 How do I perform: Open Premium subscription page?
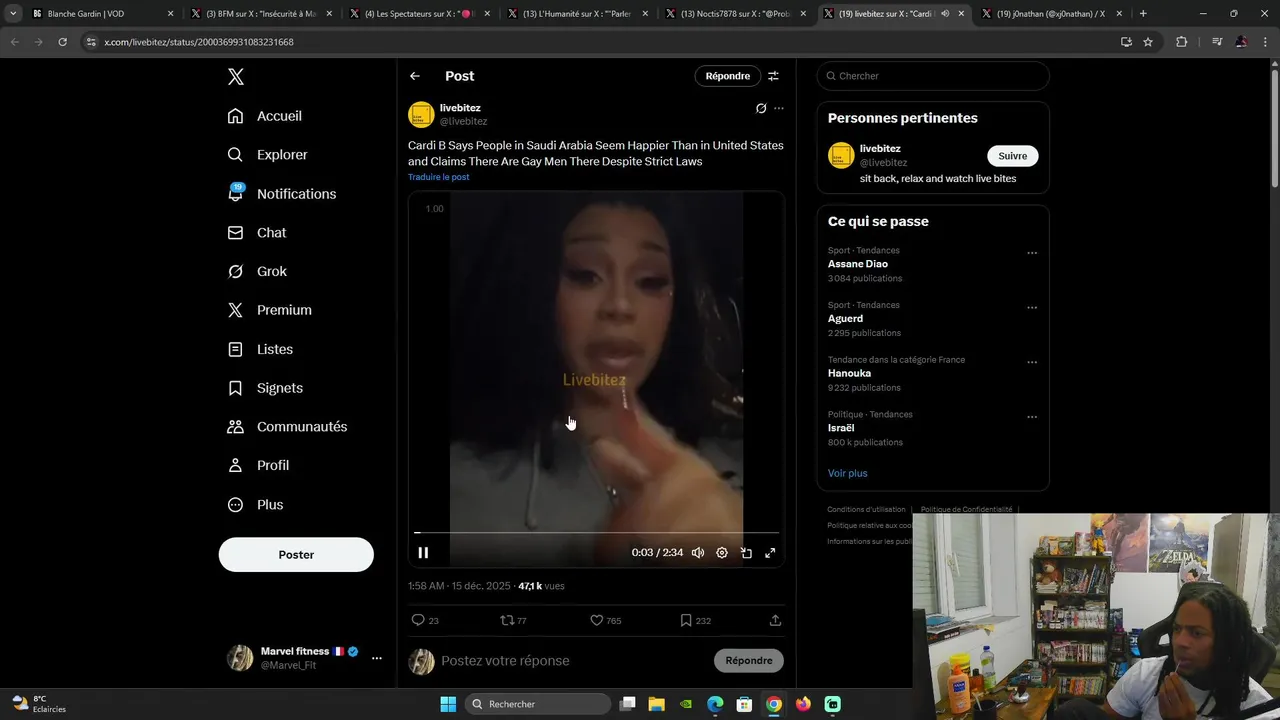pyautogui.click(x=270, y=310)
